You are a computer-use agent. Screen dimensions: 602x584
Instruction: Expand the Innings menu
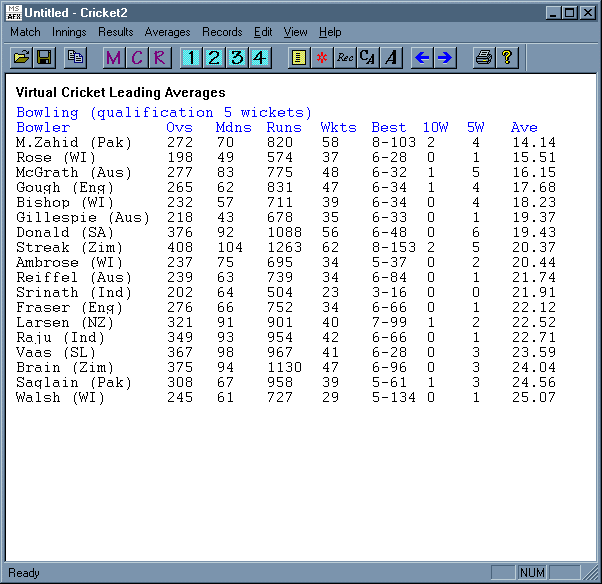(x=69, y=32)
